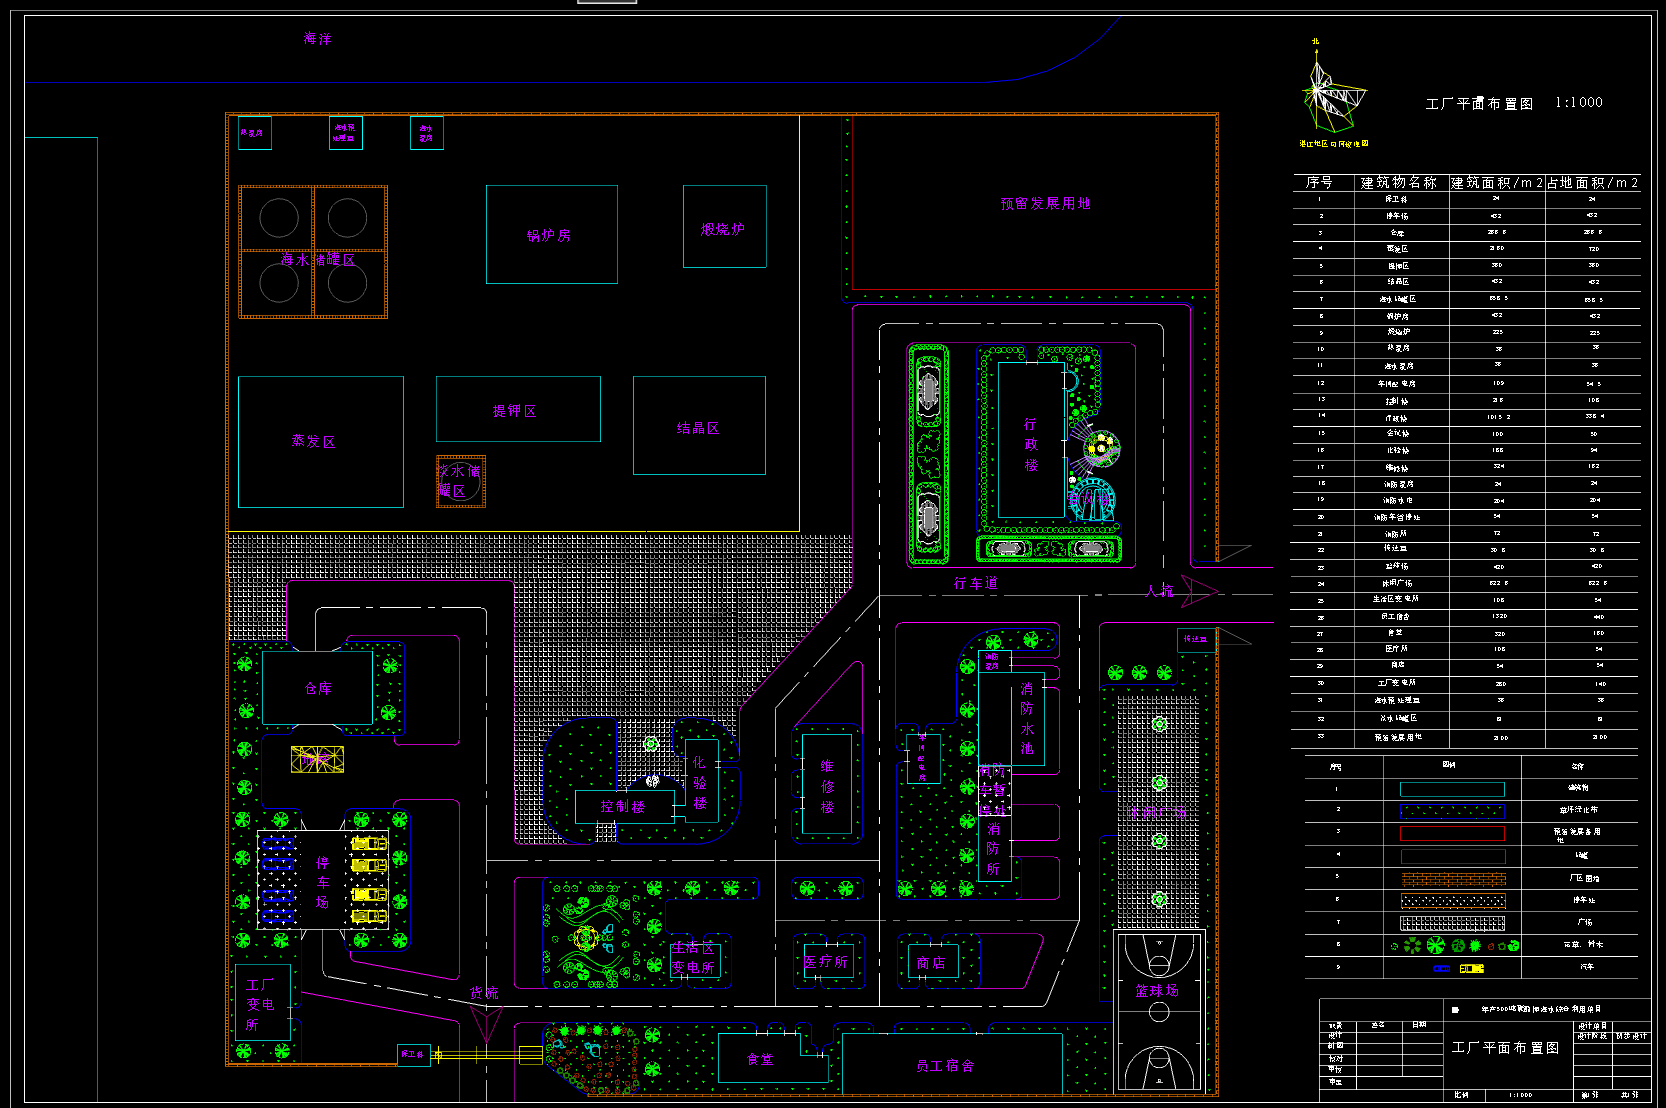Click the 海水储罐区 label over the tanks
Screen dimensions: 1666x1108
point(317,260)
